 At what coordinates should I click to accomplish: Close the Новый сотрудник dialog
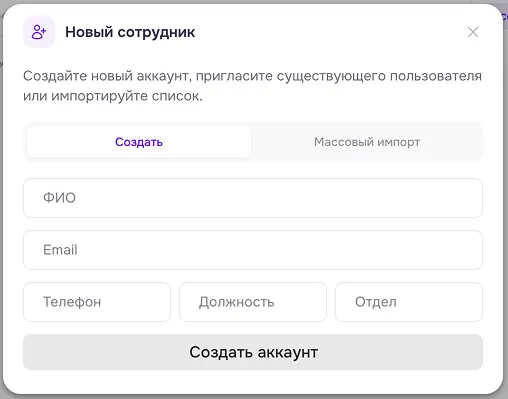pyautogui.click(x=473, y=32)
